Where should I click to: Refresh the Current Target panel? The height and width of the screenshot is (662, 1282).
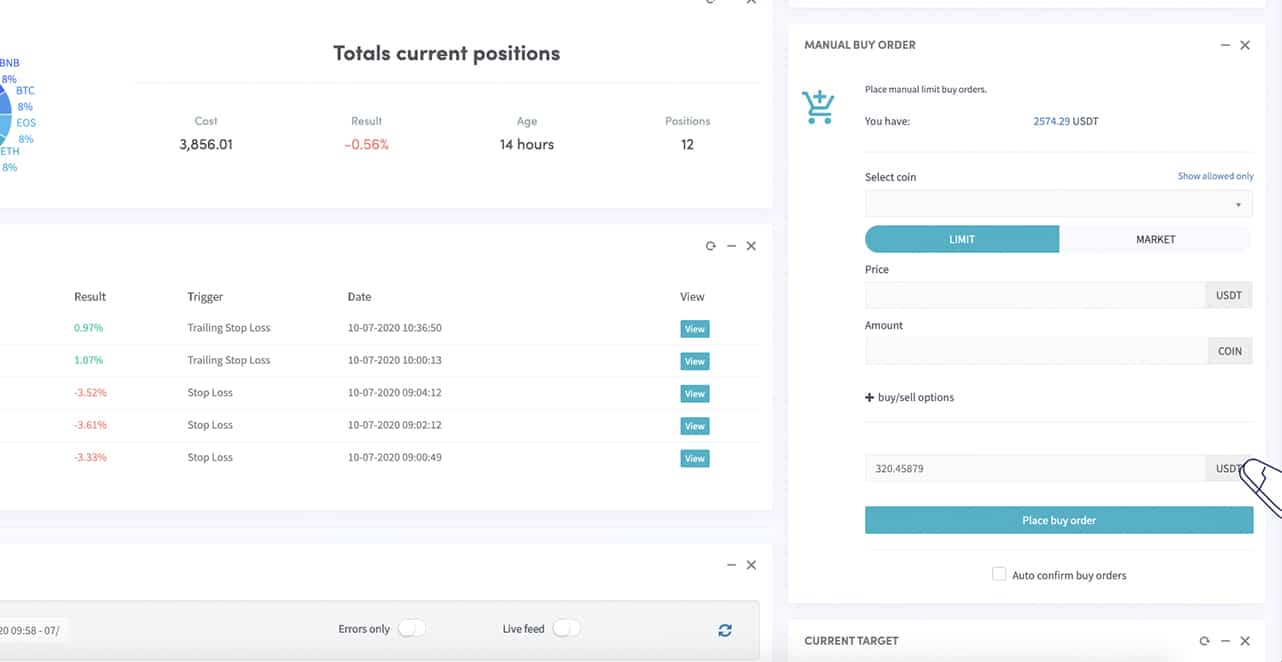point(1204,641)
